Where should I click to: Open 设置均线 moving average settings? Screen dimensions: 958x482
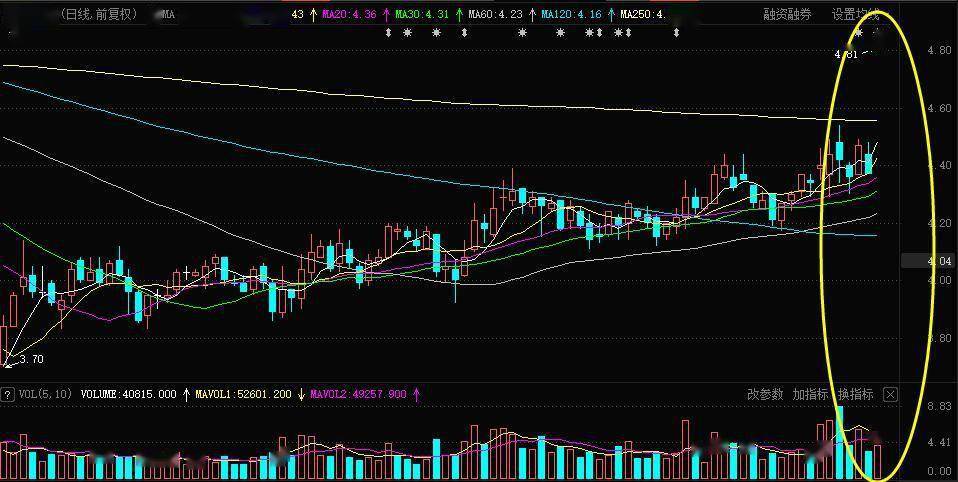855,15
